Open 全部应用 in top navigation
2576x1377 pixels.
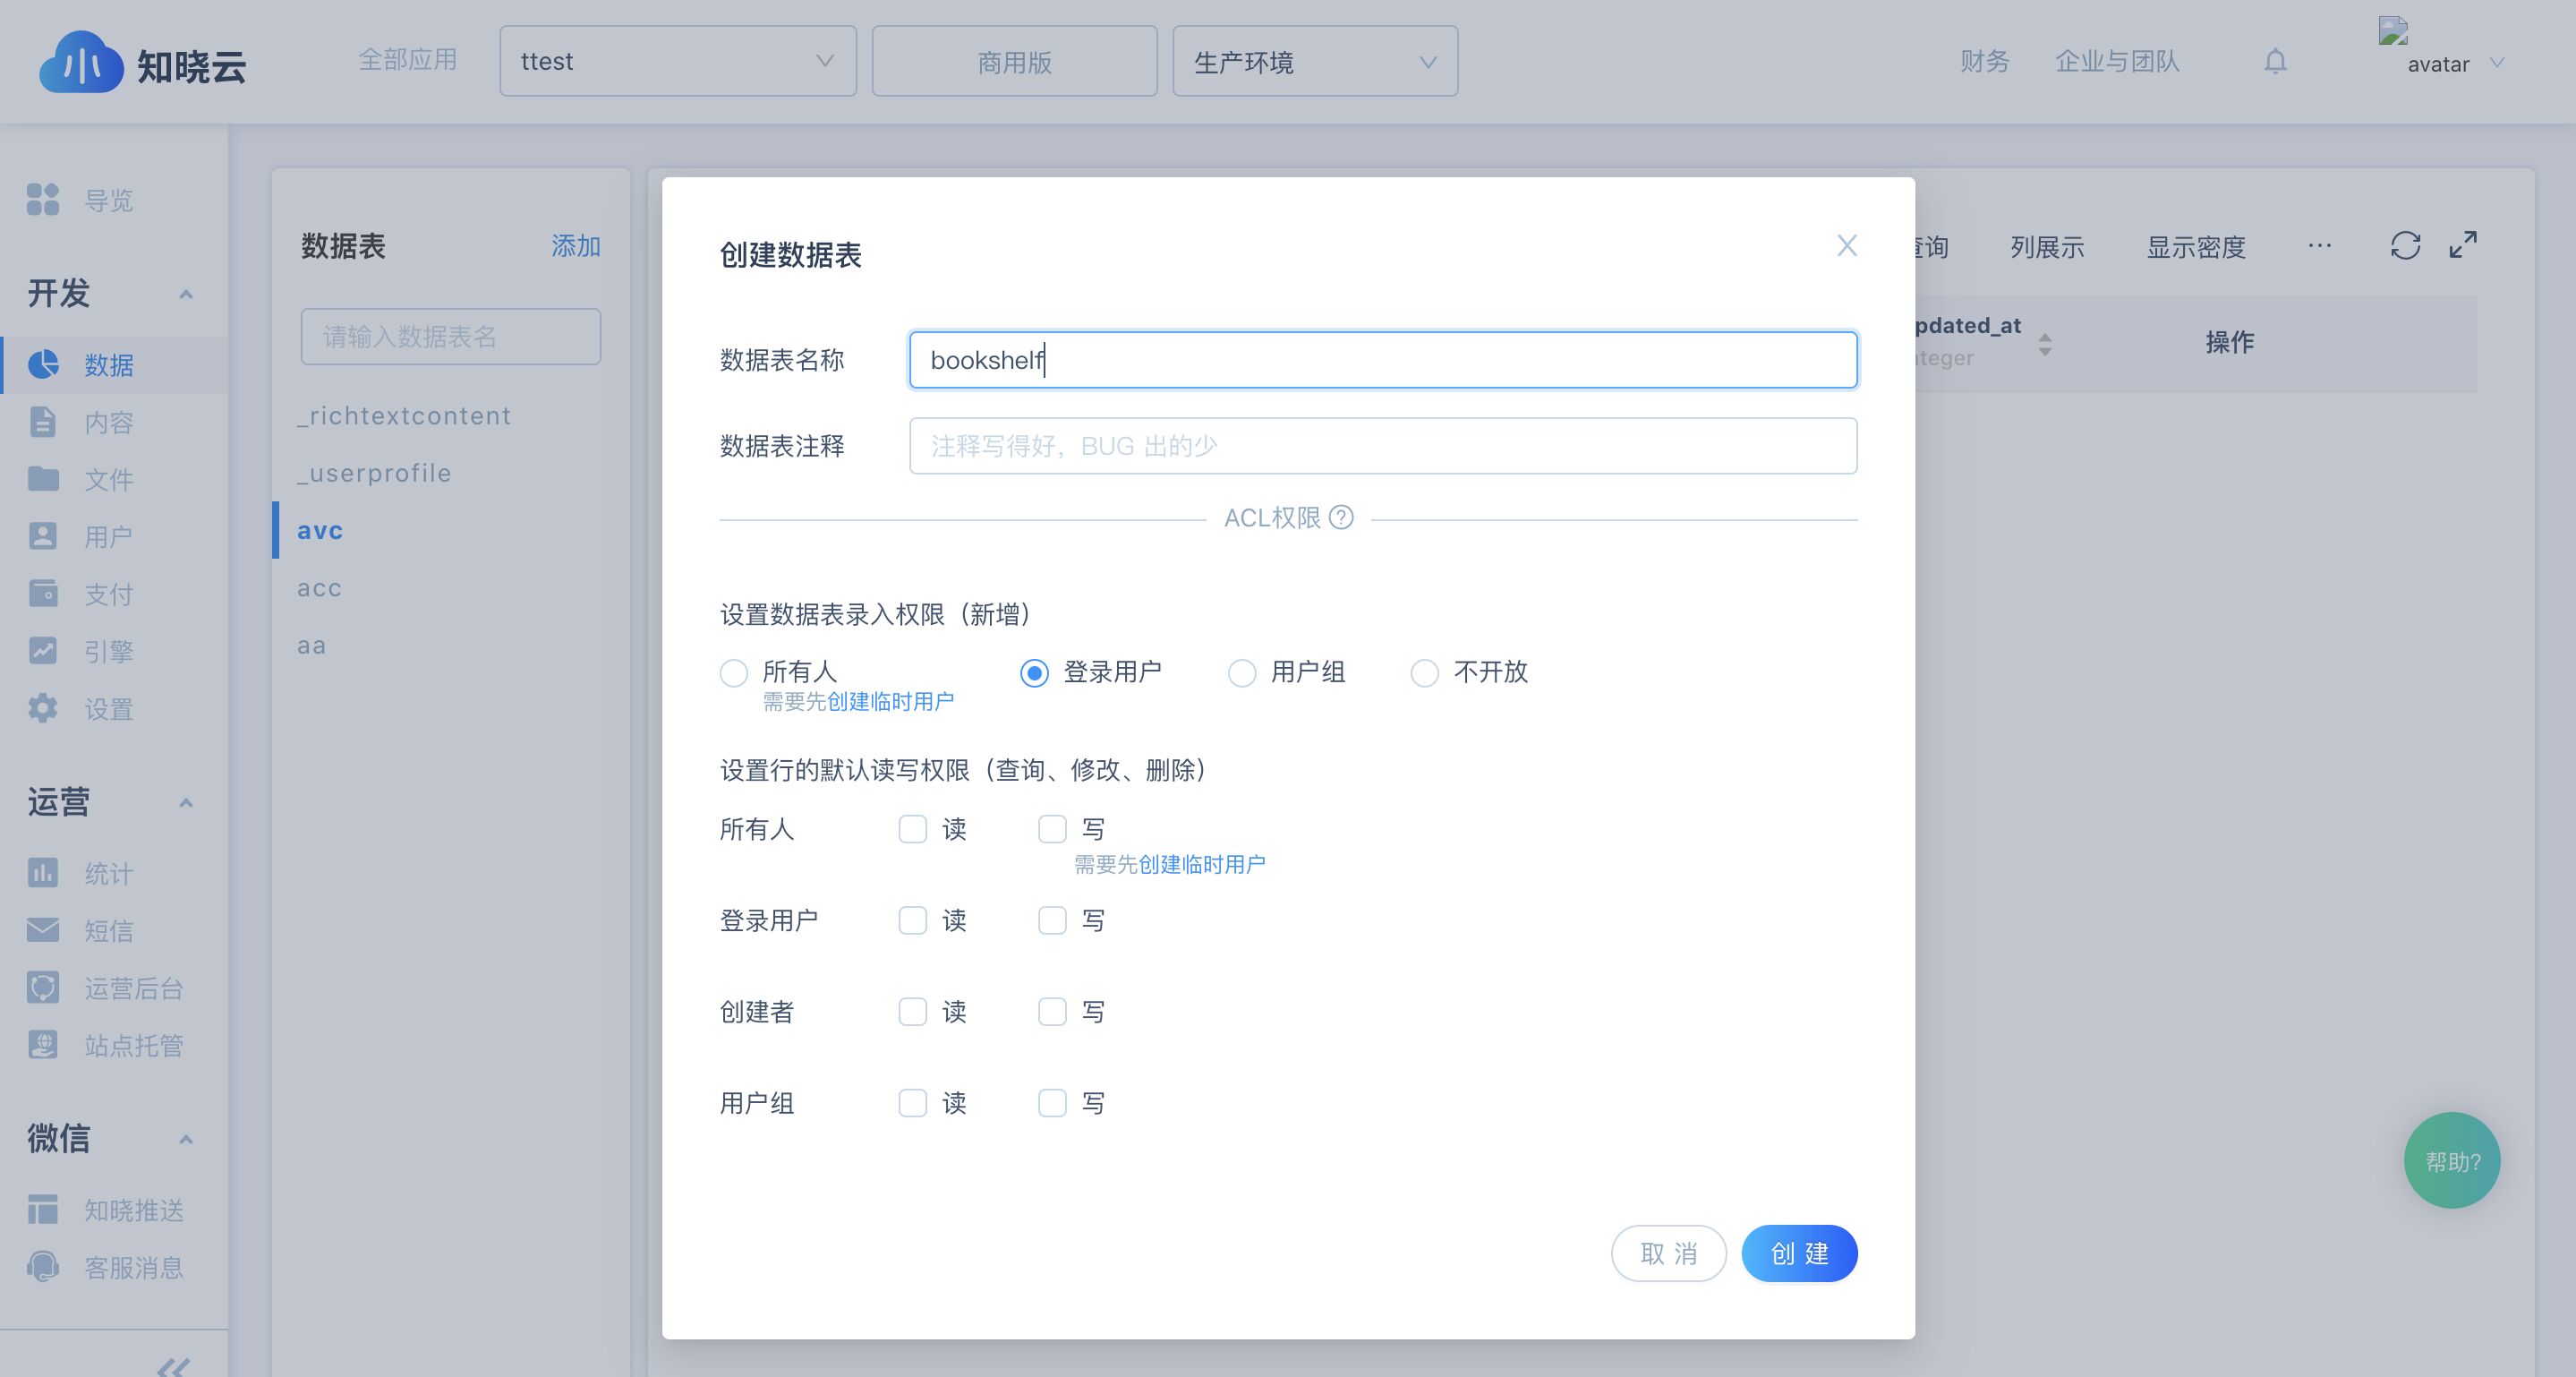[x=408, y=60]
